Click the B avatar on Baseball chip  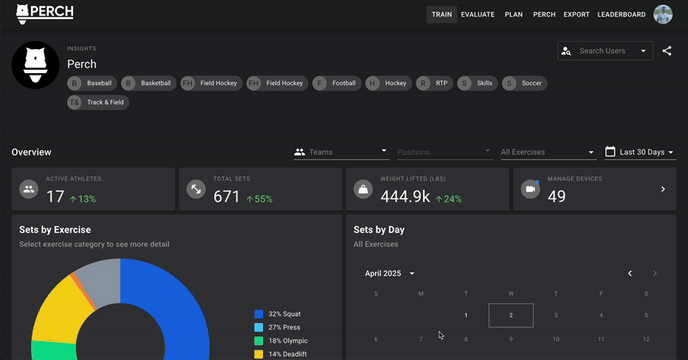[75, 83]
